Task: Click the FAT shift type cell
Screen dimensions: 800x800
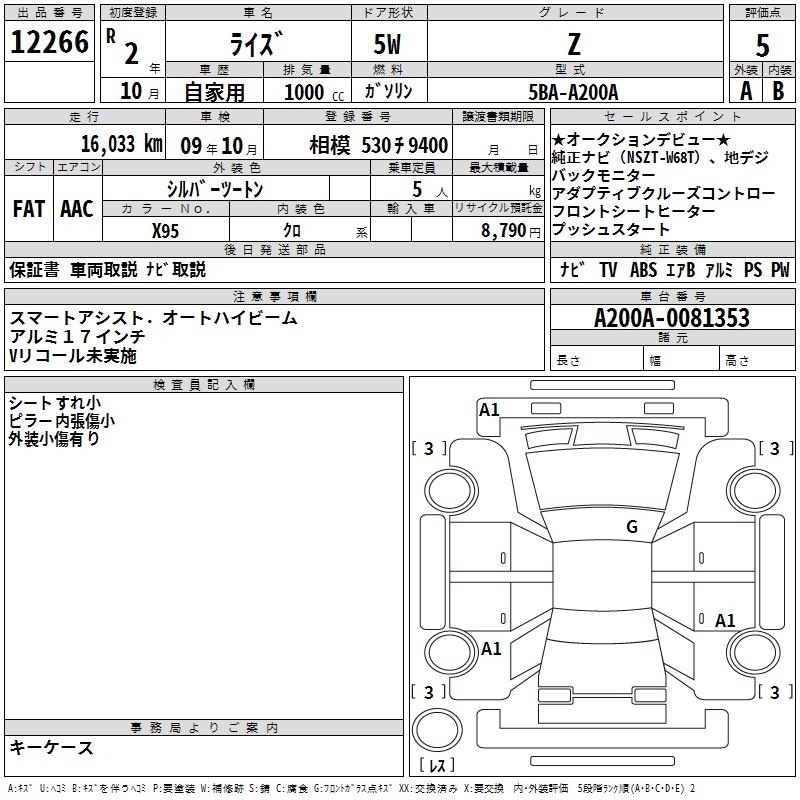Action: [x=28, y=209]
